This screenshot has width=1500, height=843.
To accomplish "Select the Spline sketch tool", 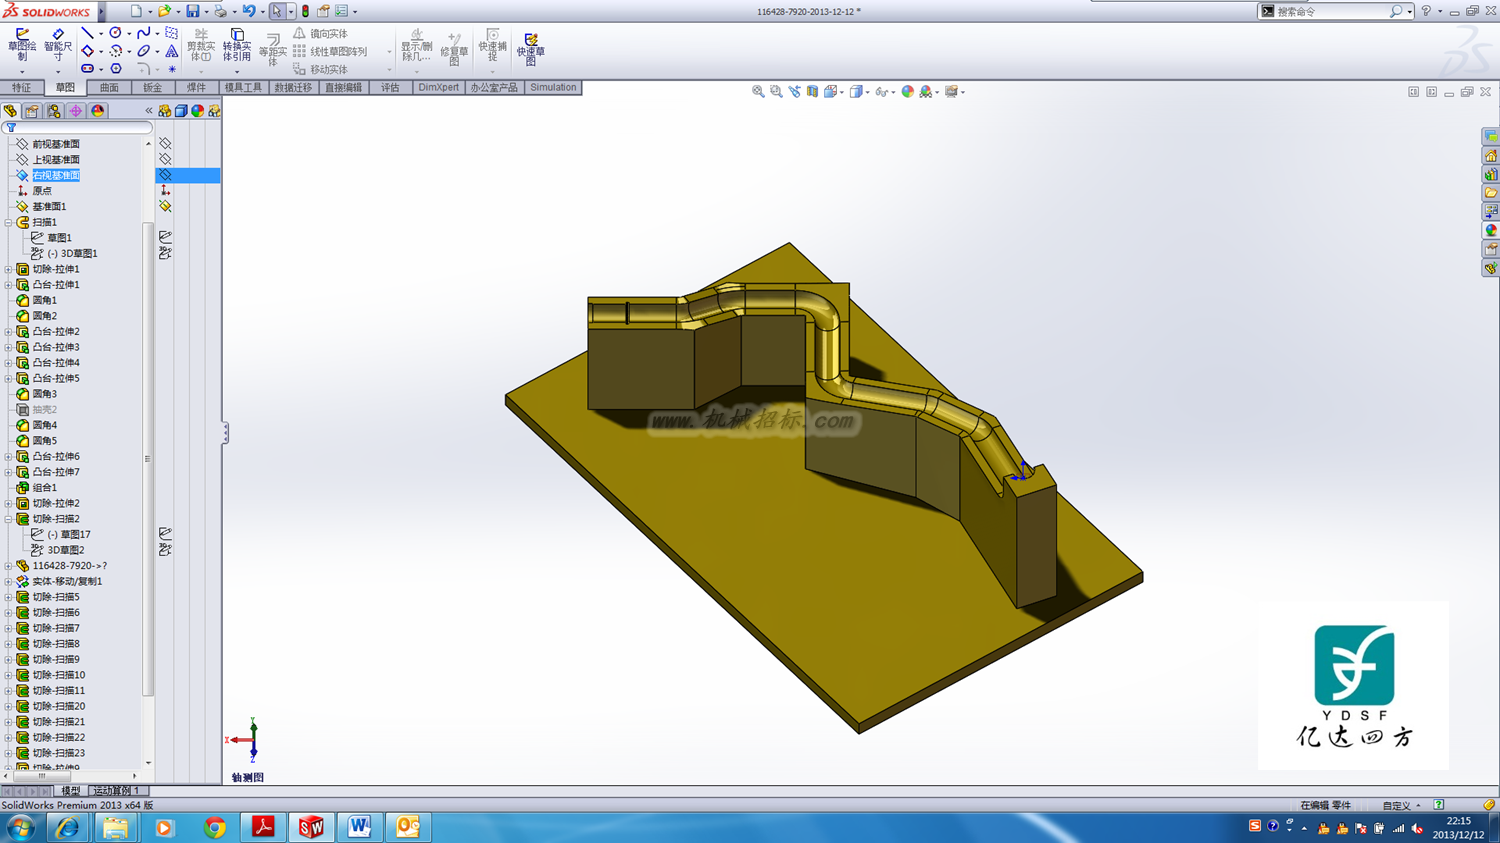I will [x=143, y=33].
